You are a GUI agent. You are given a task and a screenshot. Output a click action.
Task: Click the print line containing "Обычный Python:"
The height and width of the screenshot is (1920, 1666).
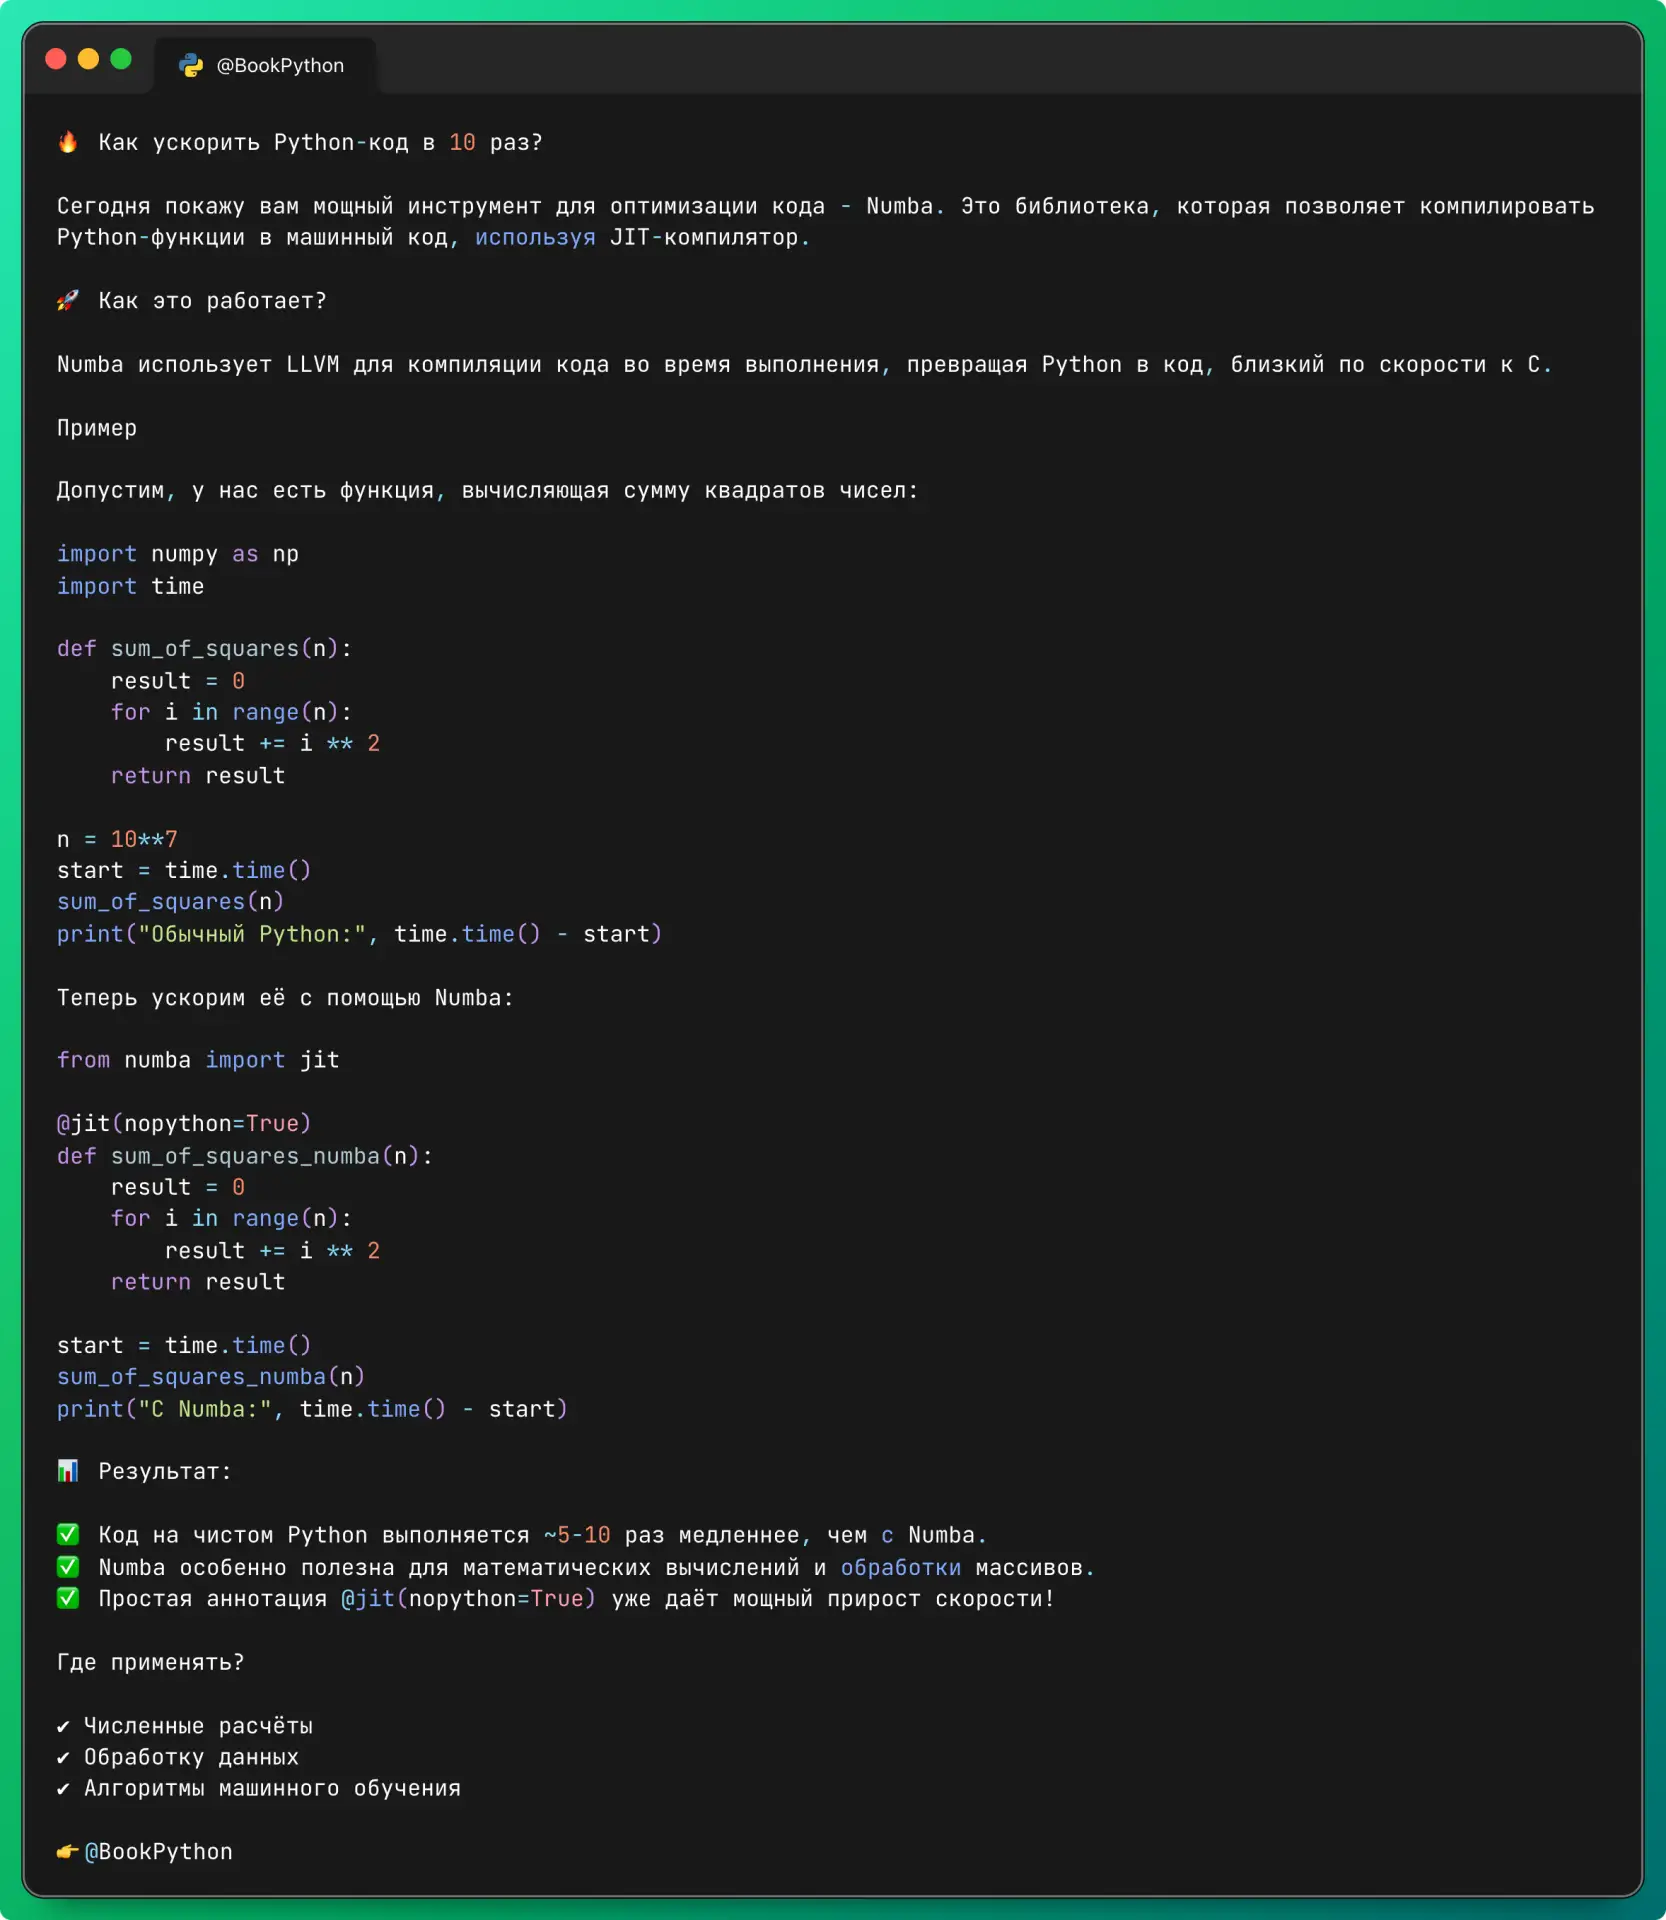[x=359, y=934]
